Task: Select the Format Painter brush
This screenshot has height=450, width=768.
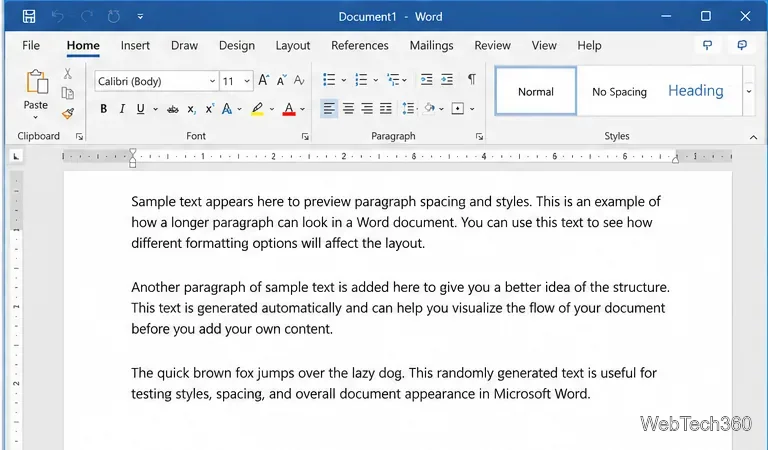Action: click(x=68, y=114)
